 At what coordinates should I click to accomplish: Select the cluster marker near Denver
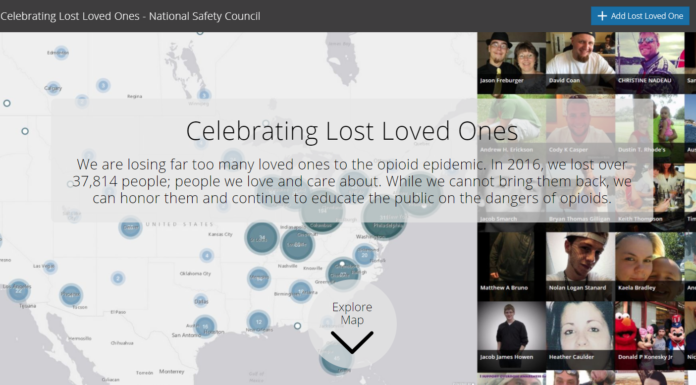tap(130, 227)
